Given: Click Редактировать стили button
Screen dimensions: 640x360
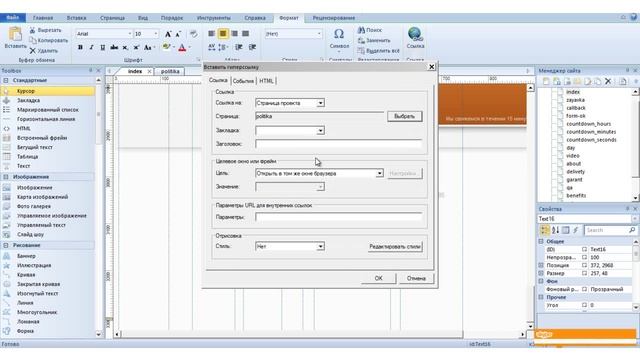Looking at the screenshot, I should pyautogui.click(x=395, y=247).
